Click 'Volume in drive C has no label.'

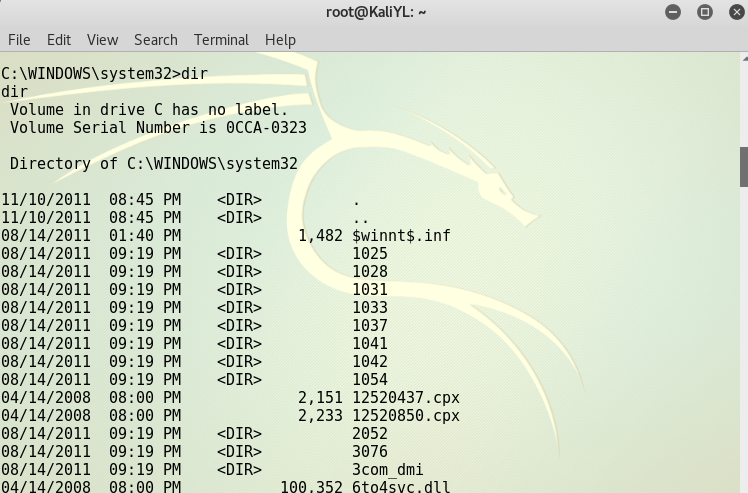click(149, 110)
